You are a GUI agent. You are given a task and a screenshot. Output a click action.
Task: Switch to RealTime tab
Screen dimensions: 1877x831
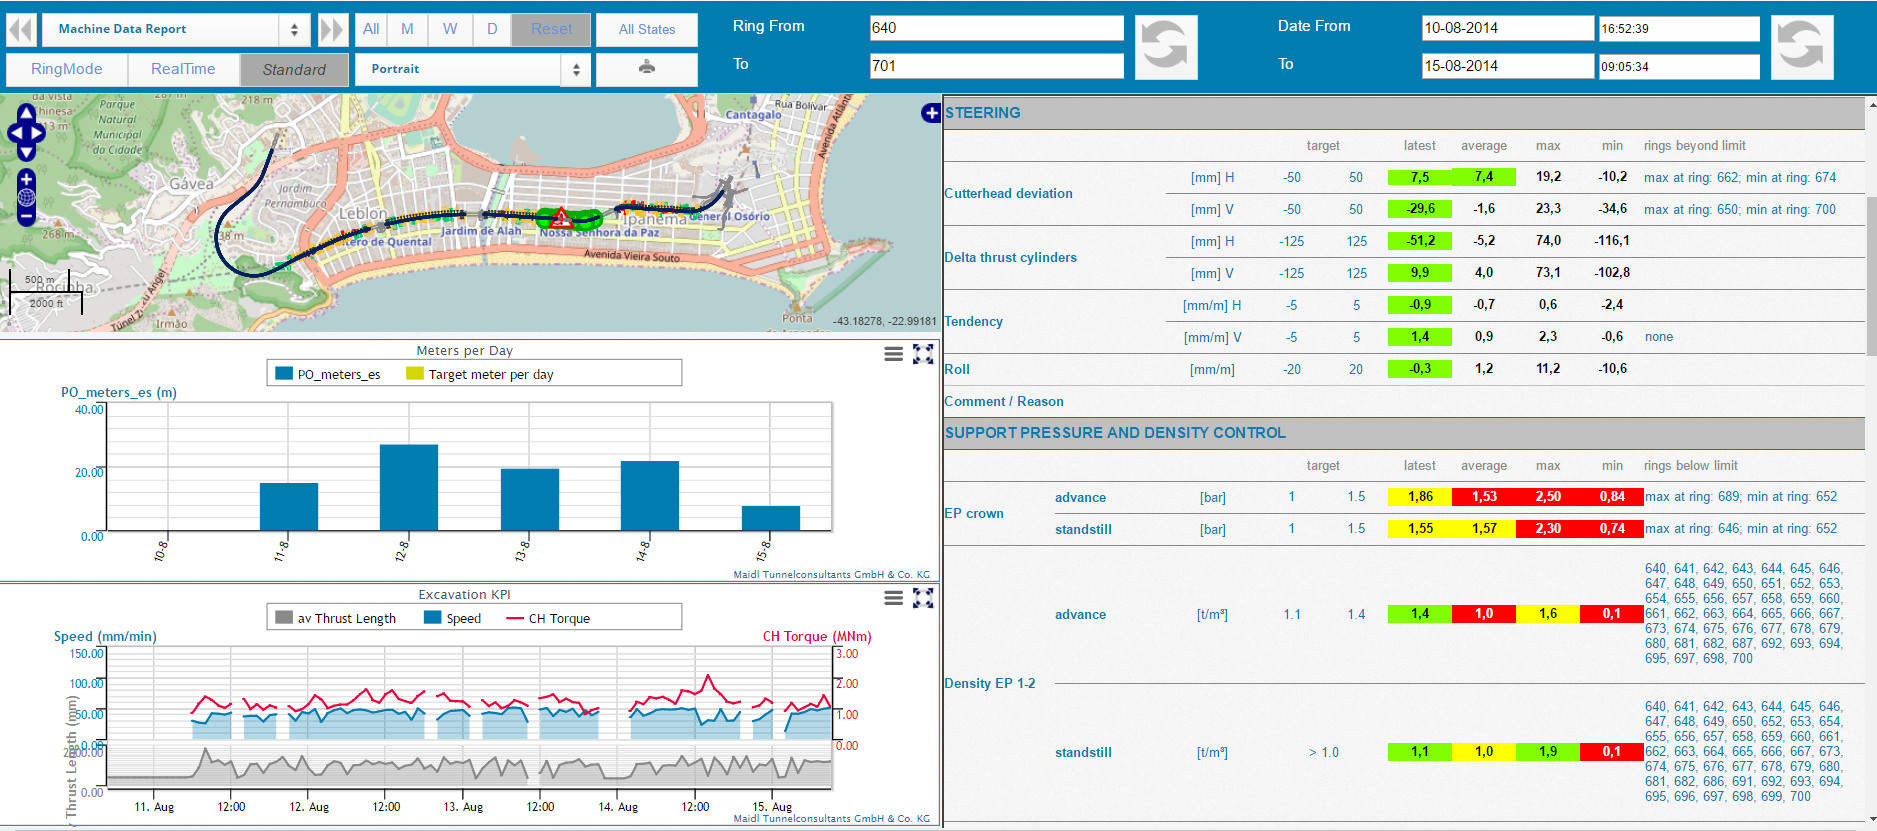coord(183,69)
